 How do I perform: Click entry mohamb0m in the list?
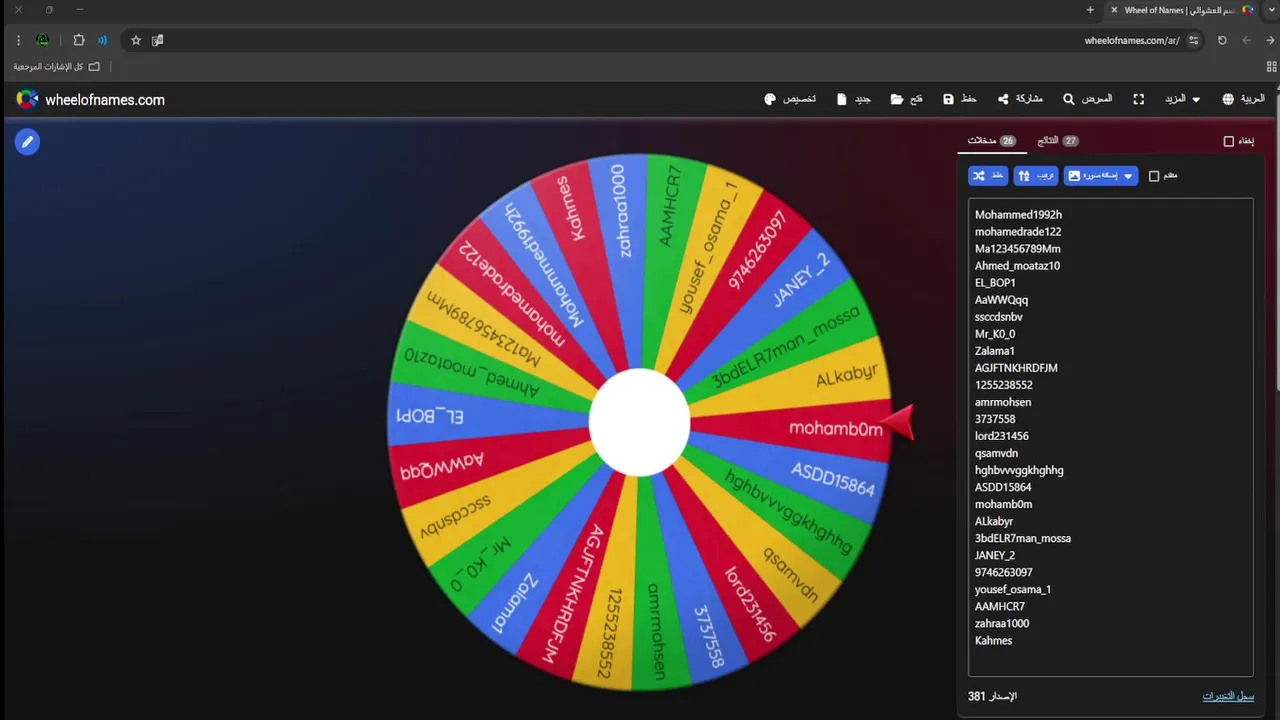(x=1003, y=504)
